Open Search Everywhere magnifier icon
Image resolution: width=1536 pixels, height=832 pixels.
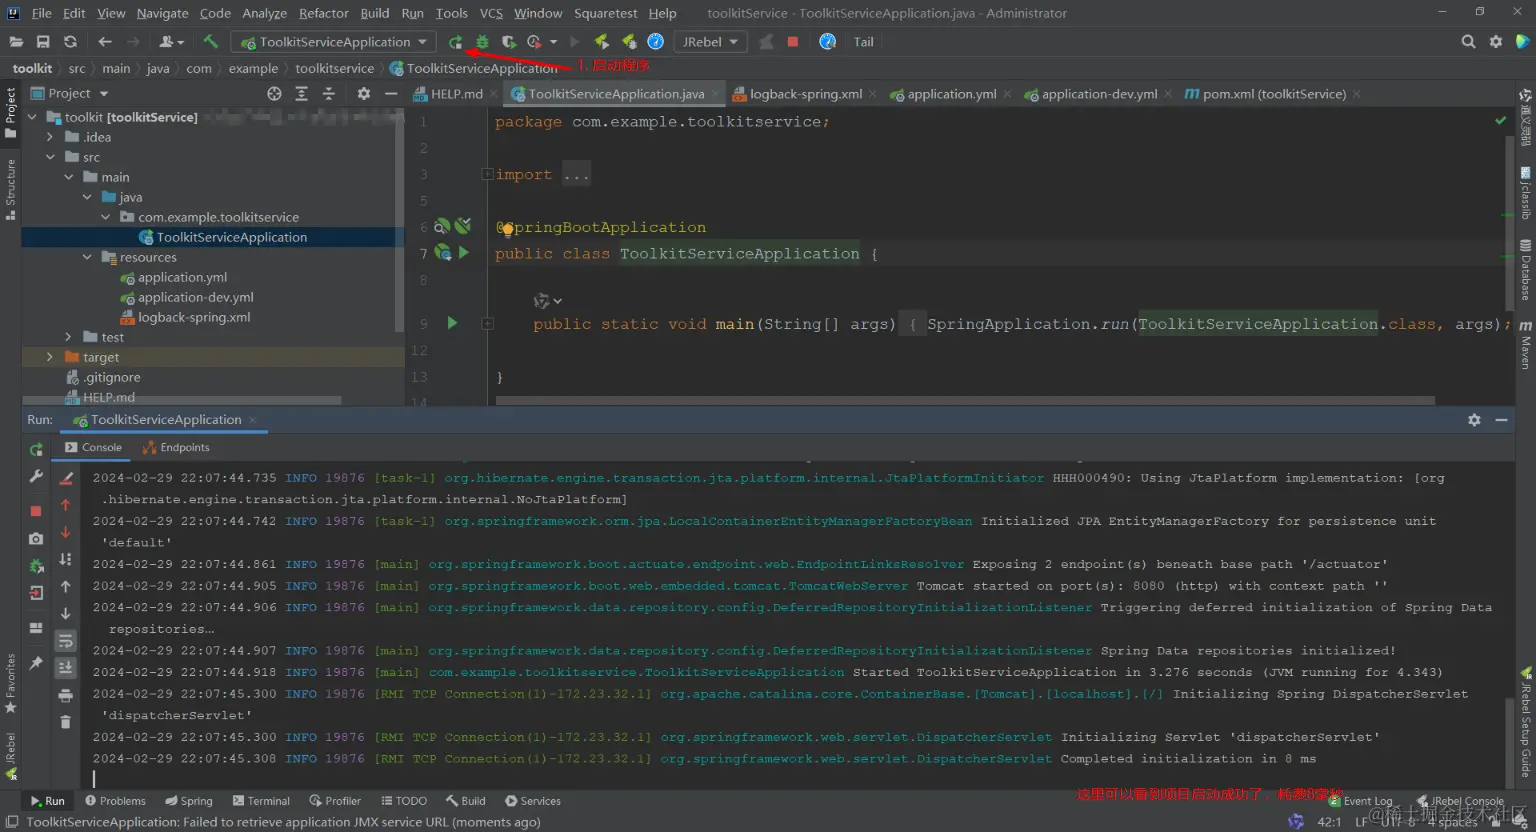click(1468, 42)
